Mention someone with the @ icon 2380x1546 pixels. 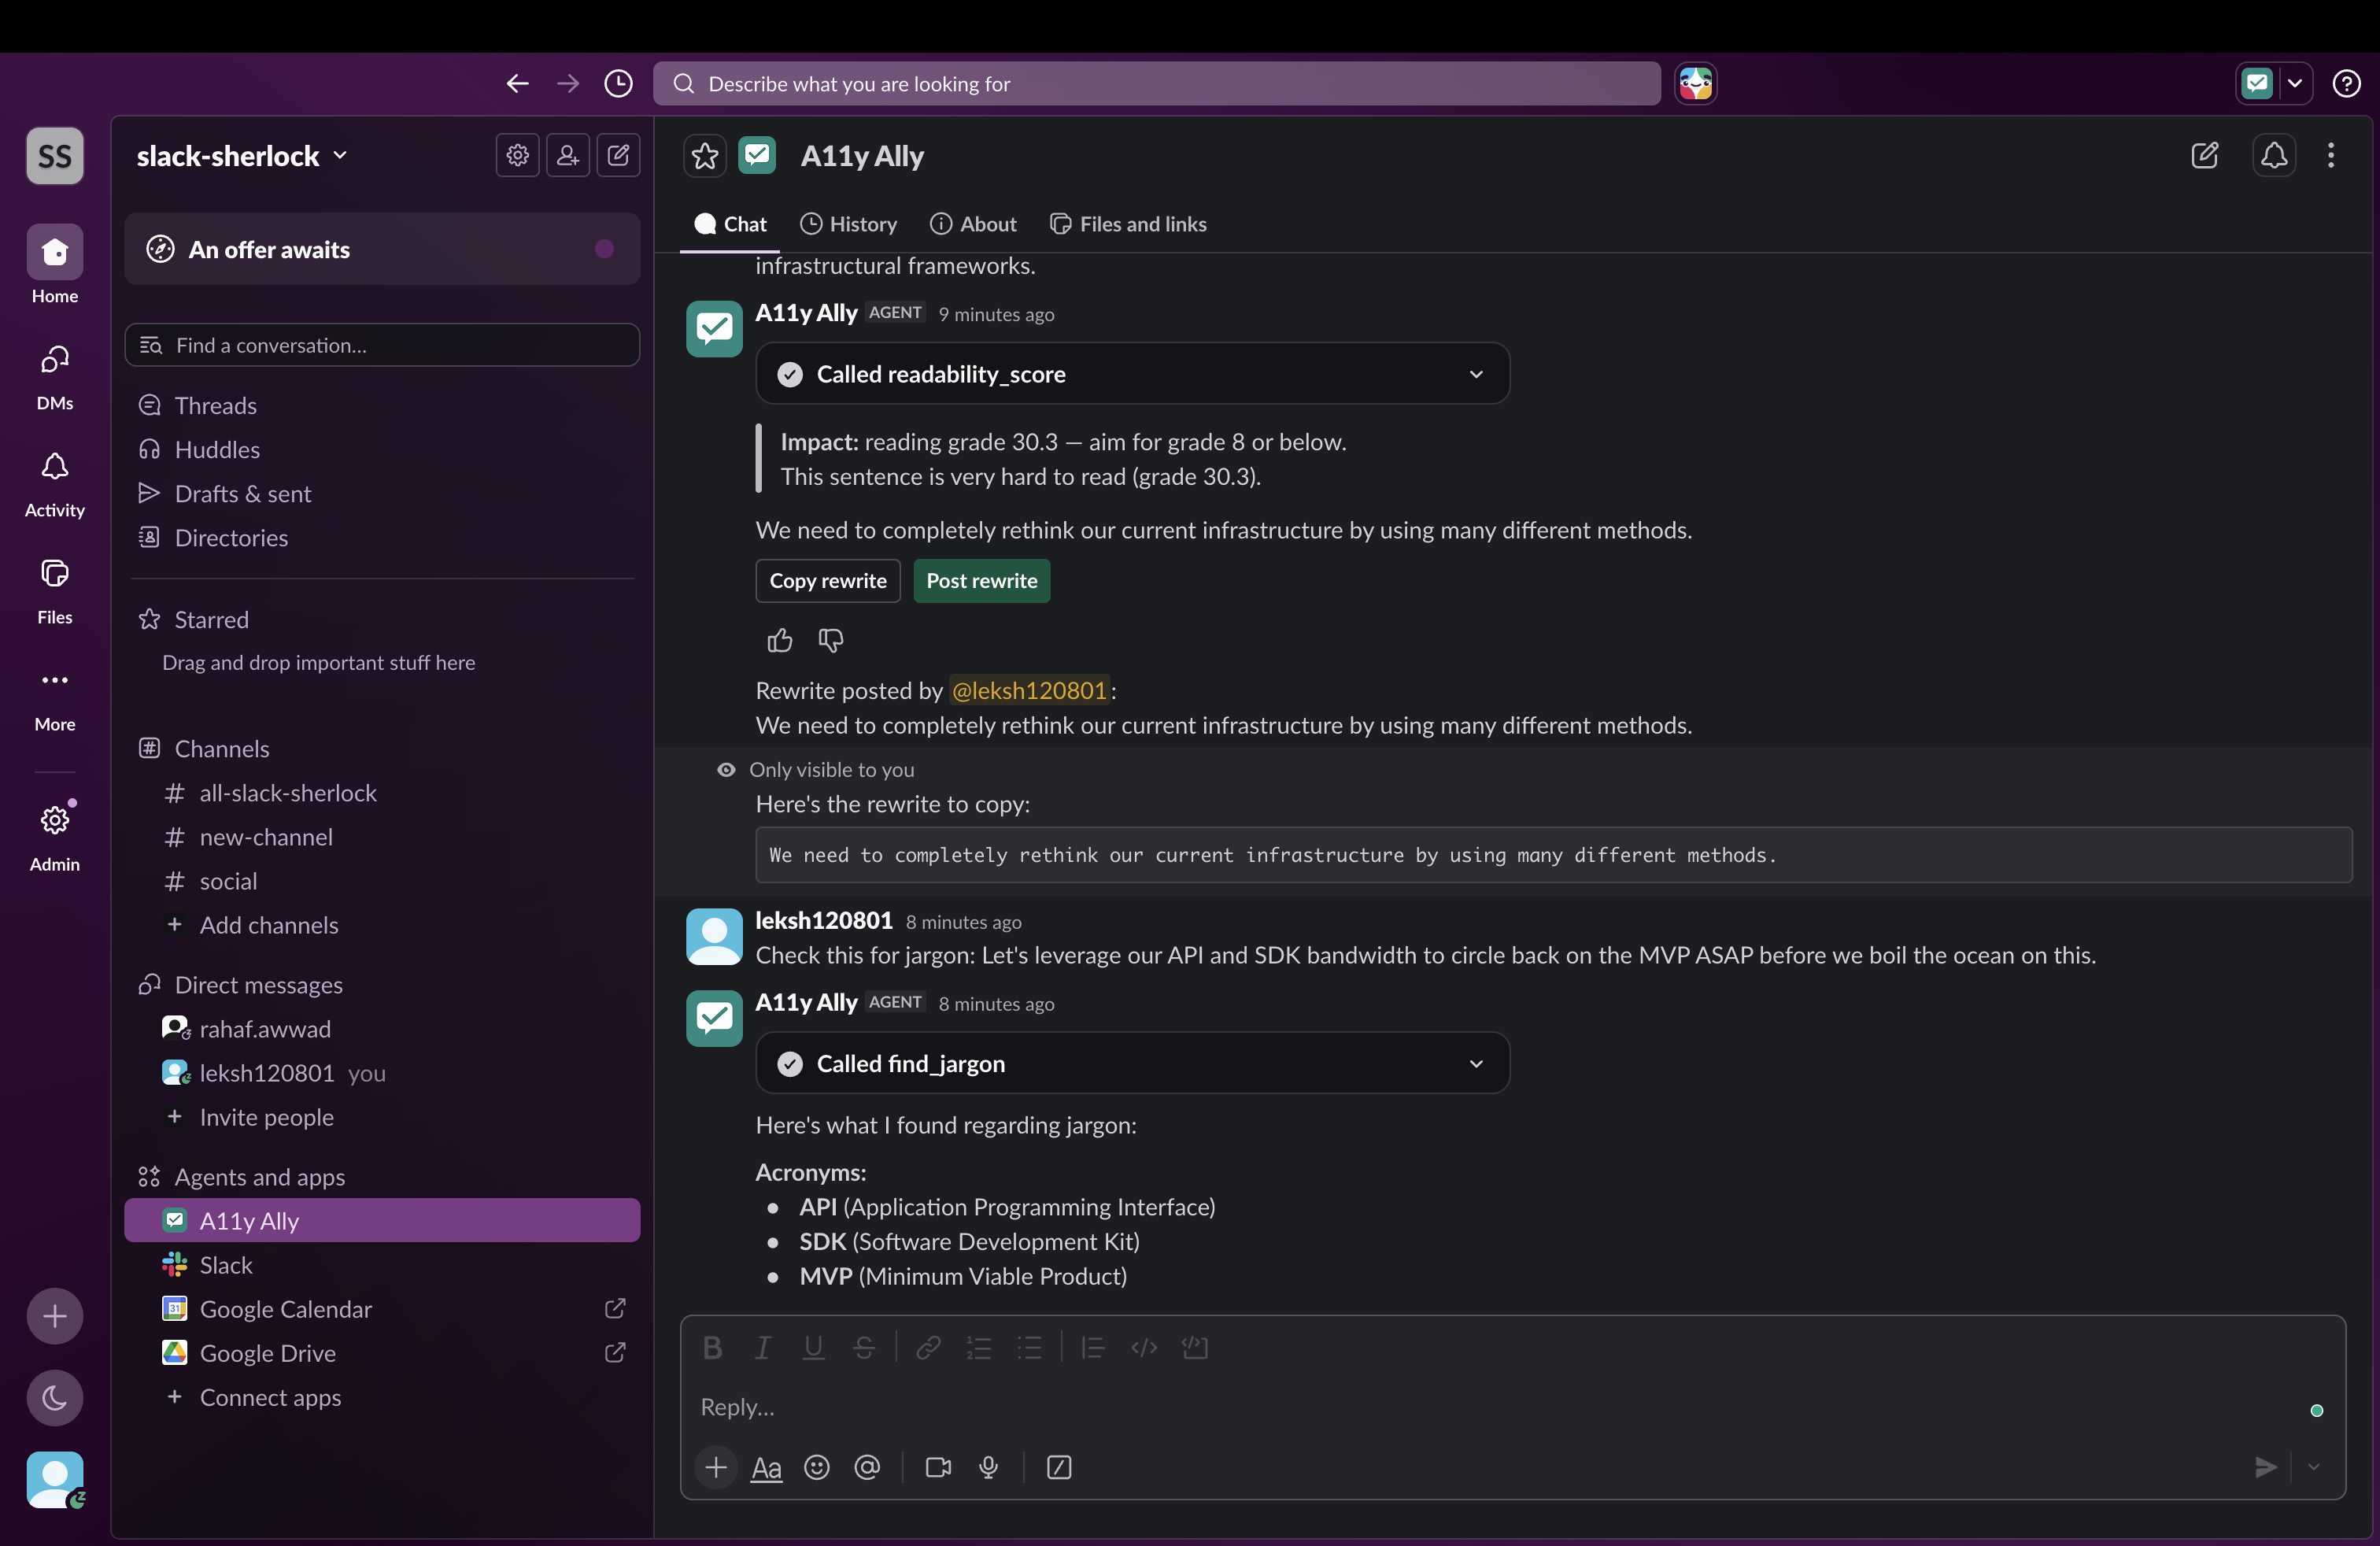pos(867,1467)
